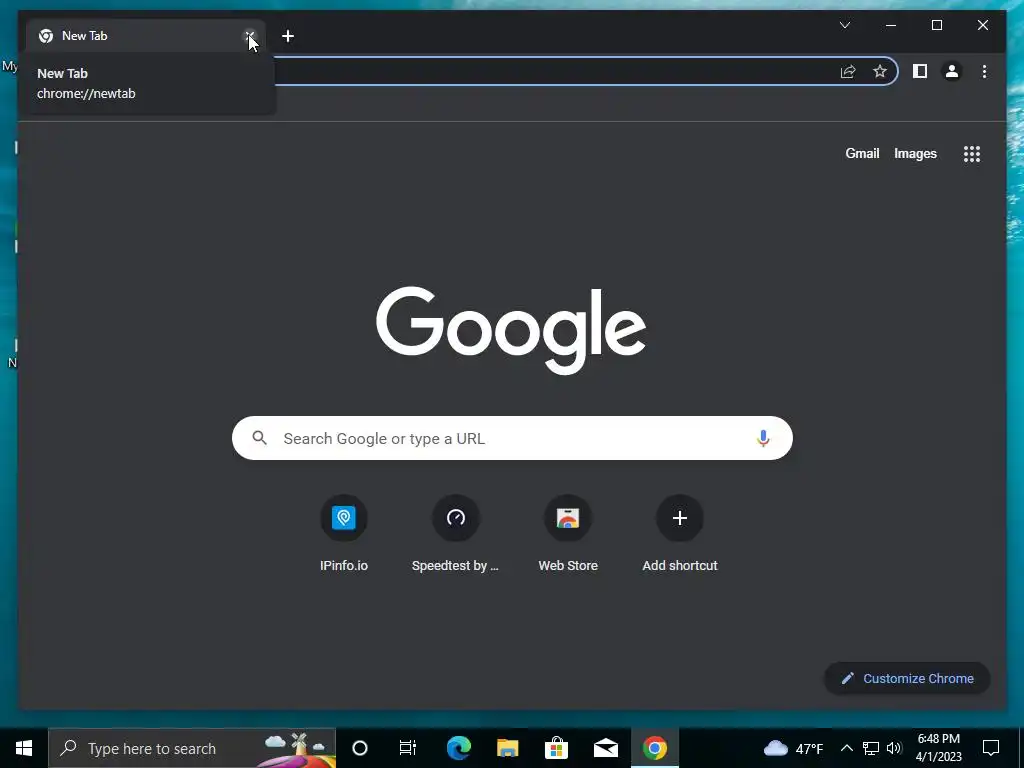Open the 47°F weather widget
The image size is (1024, 768).
click(793, 748)
